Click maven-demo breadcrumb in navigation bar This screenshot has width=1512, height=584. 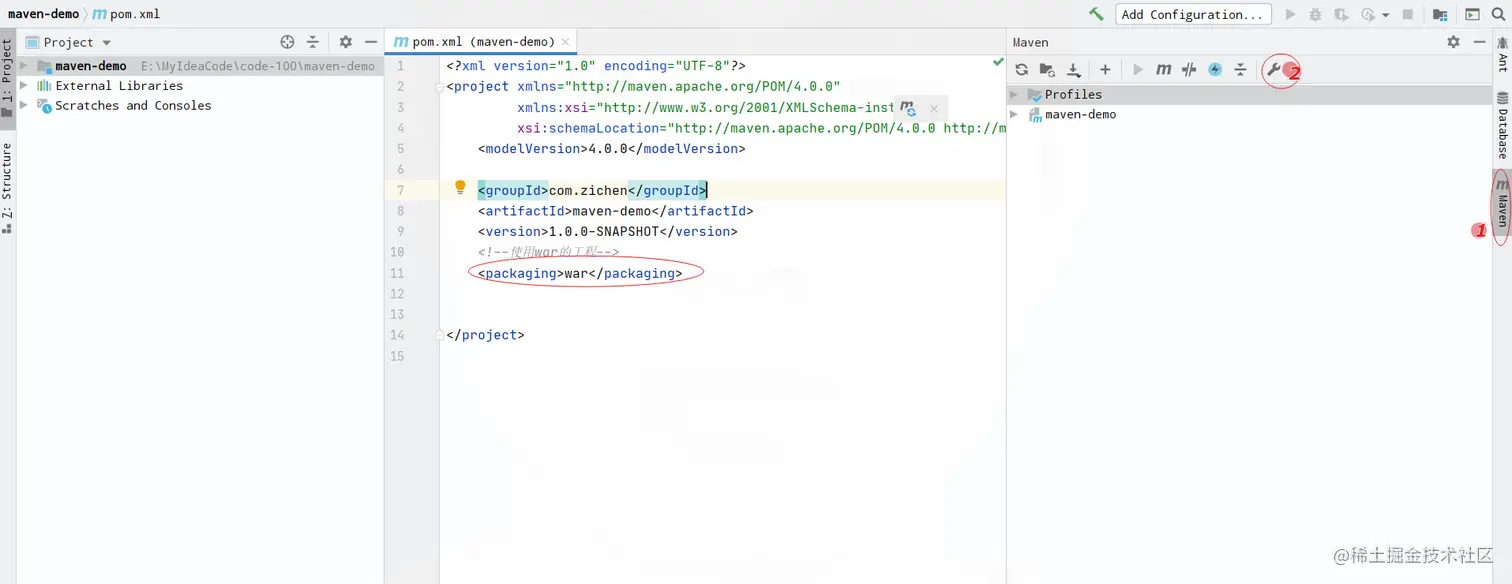[43, 14]
